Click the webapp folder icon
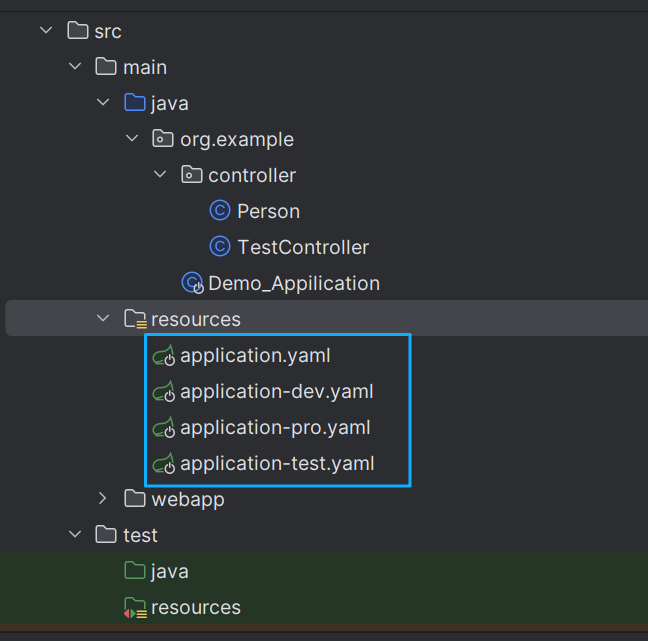 [x=135, y=498]
